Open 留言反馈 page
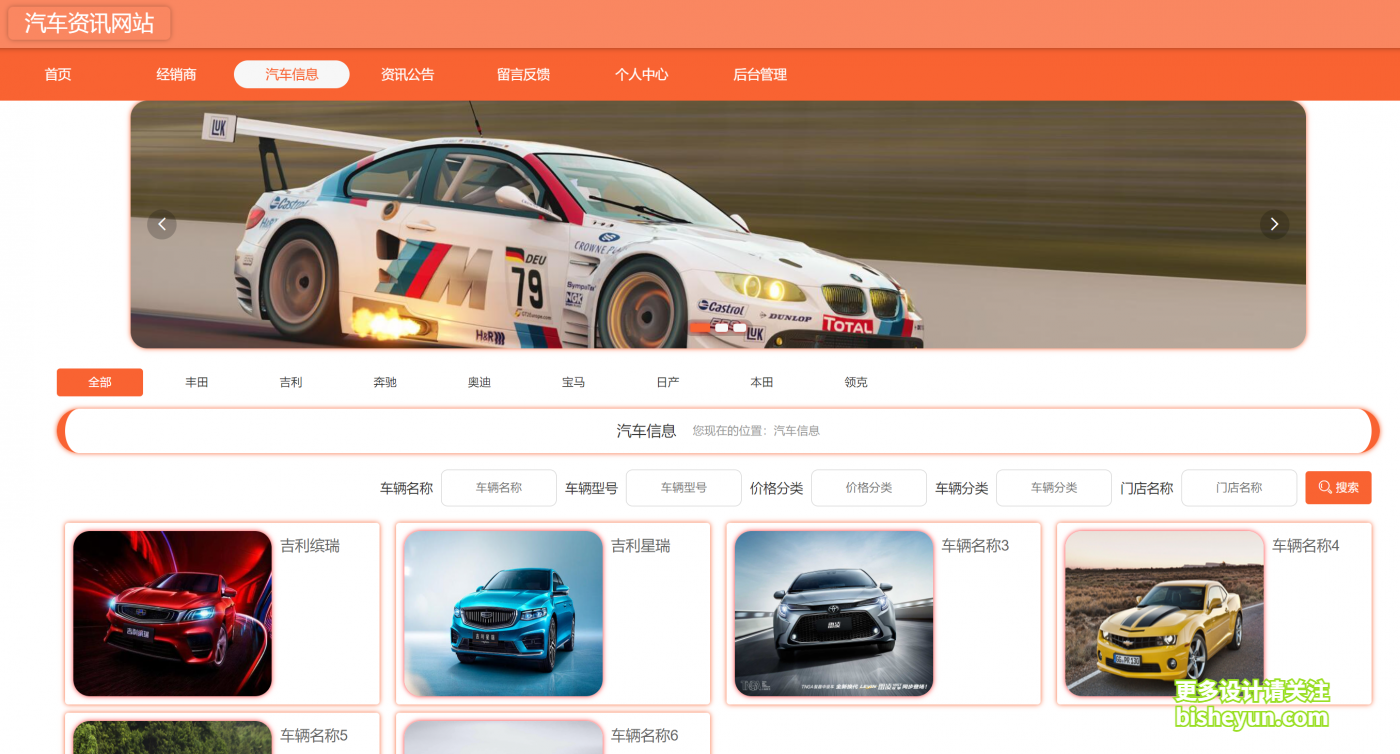 click(524, 75)
